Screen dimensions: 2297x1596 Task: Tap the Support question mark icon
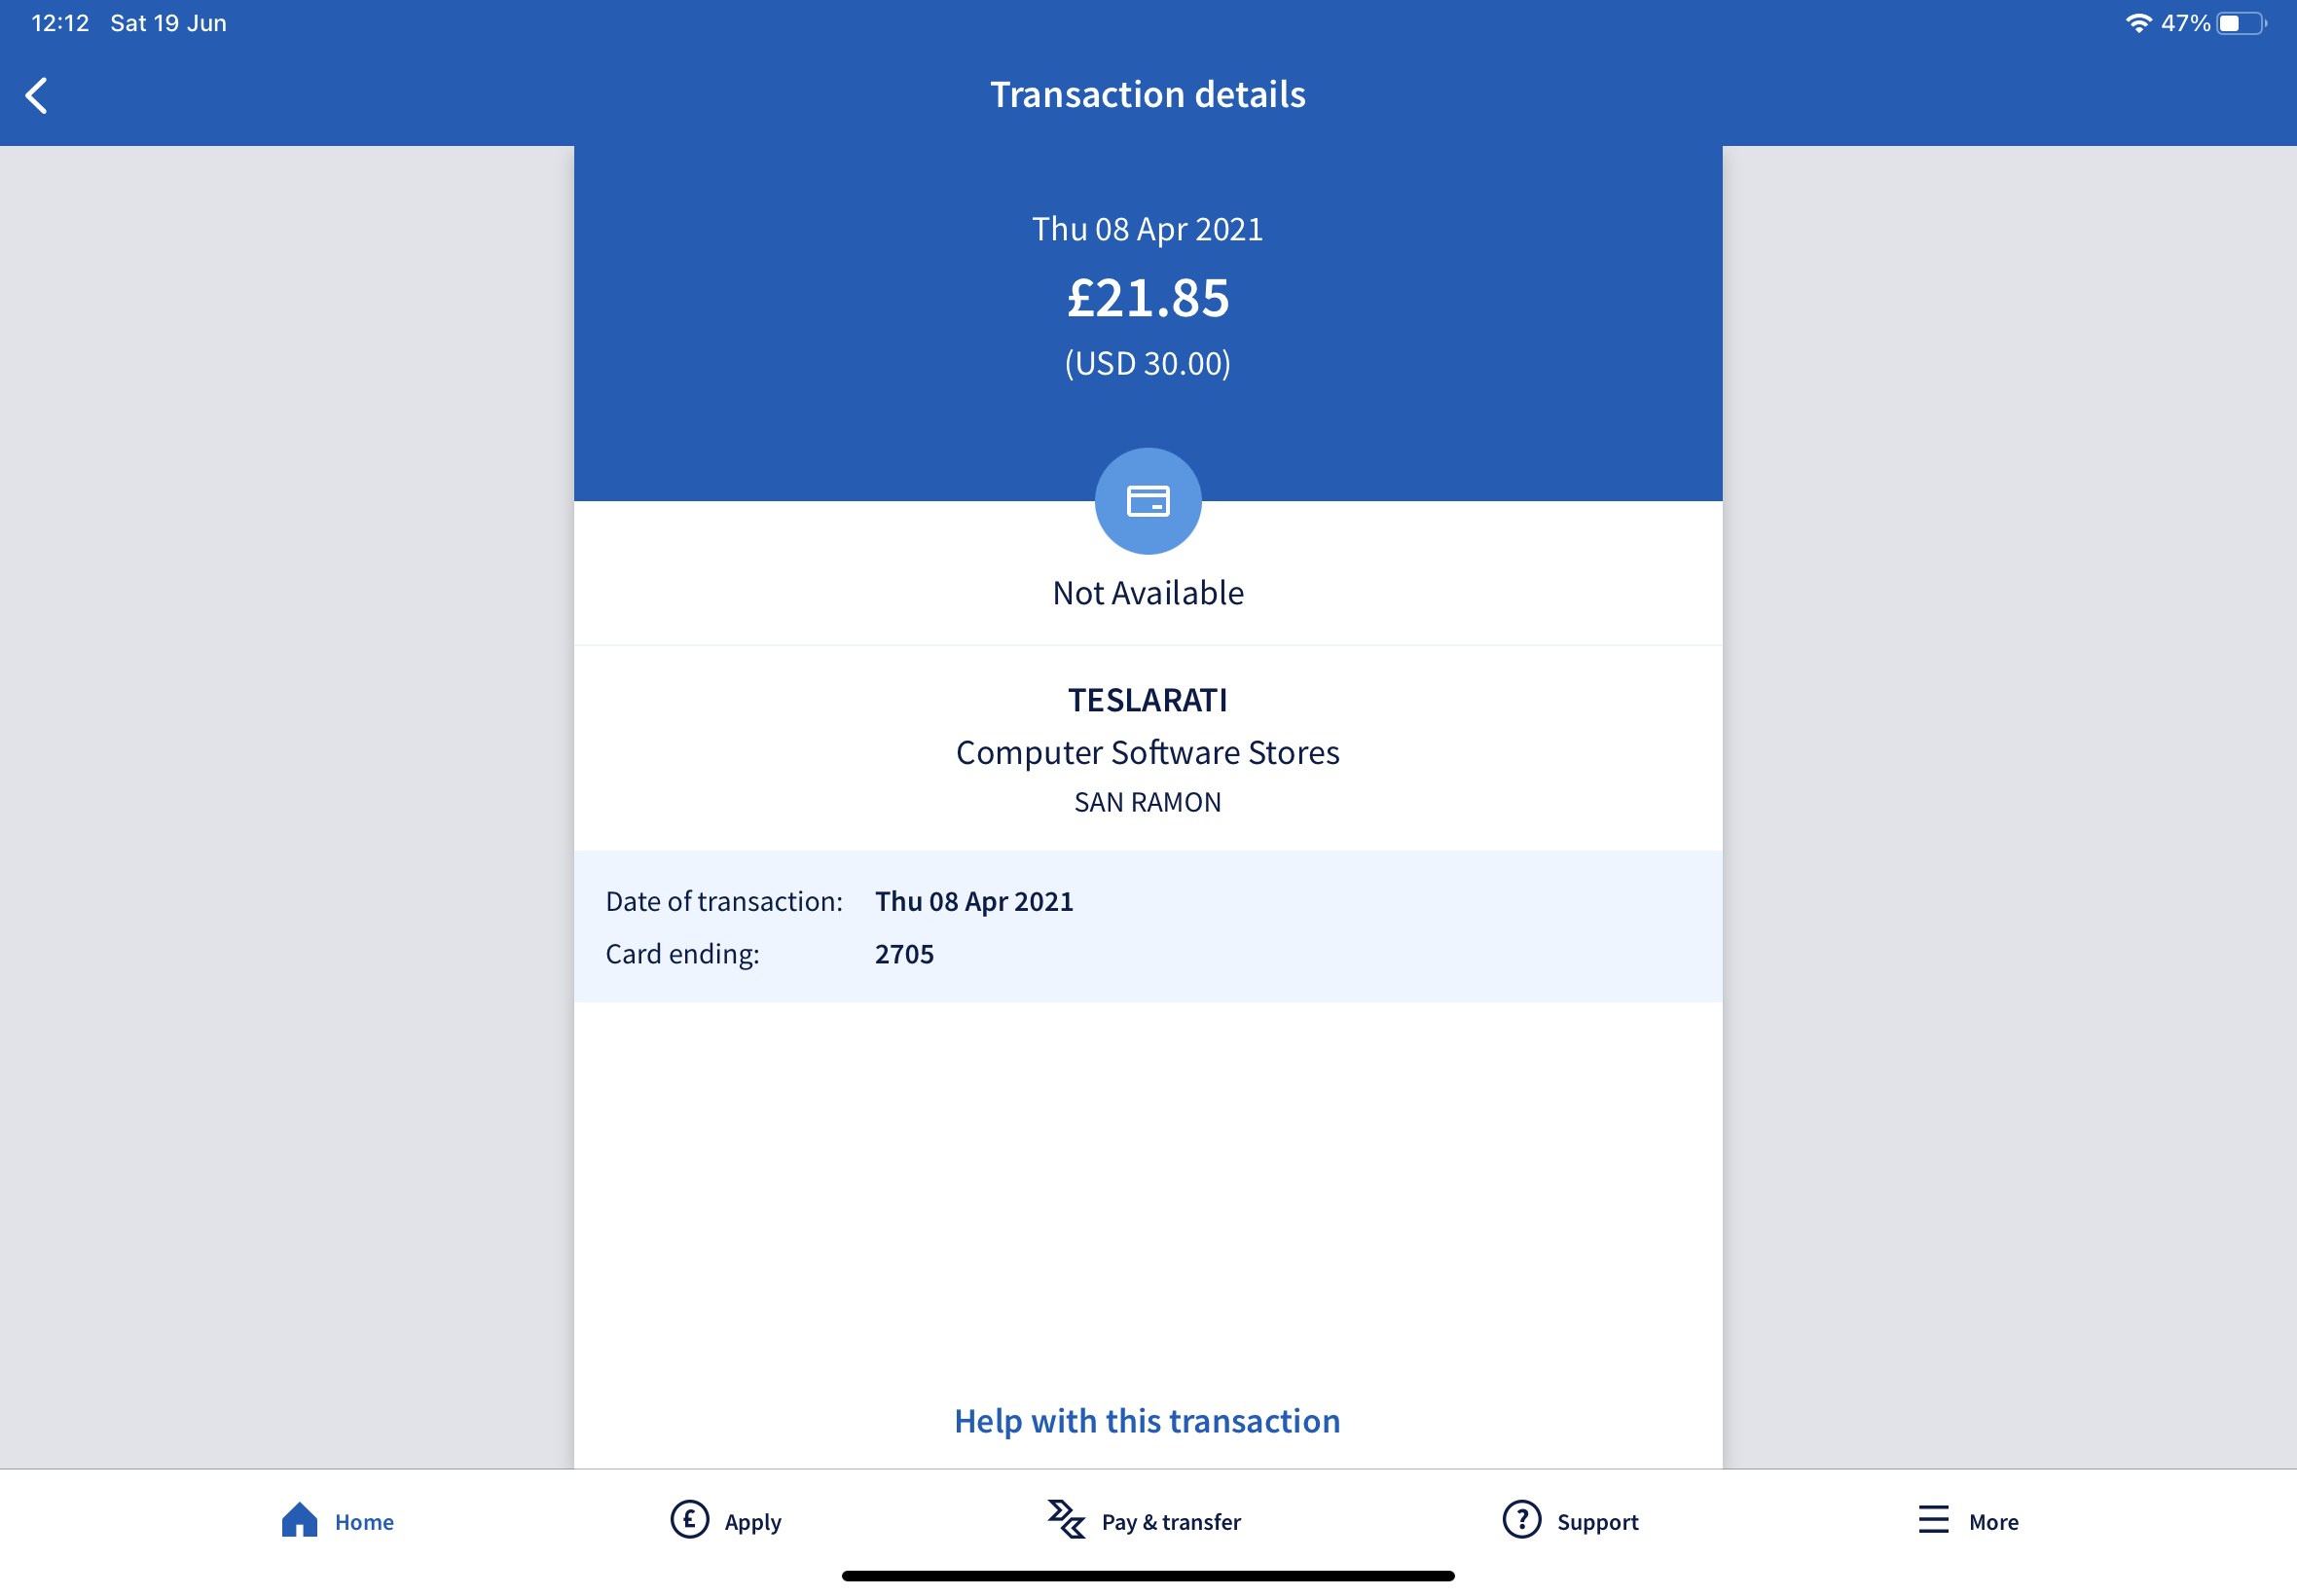[1521, 1519]
